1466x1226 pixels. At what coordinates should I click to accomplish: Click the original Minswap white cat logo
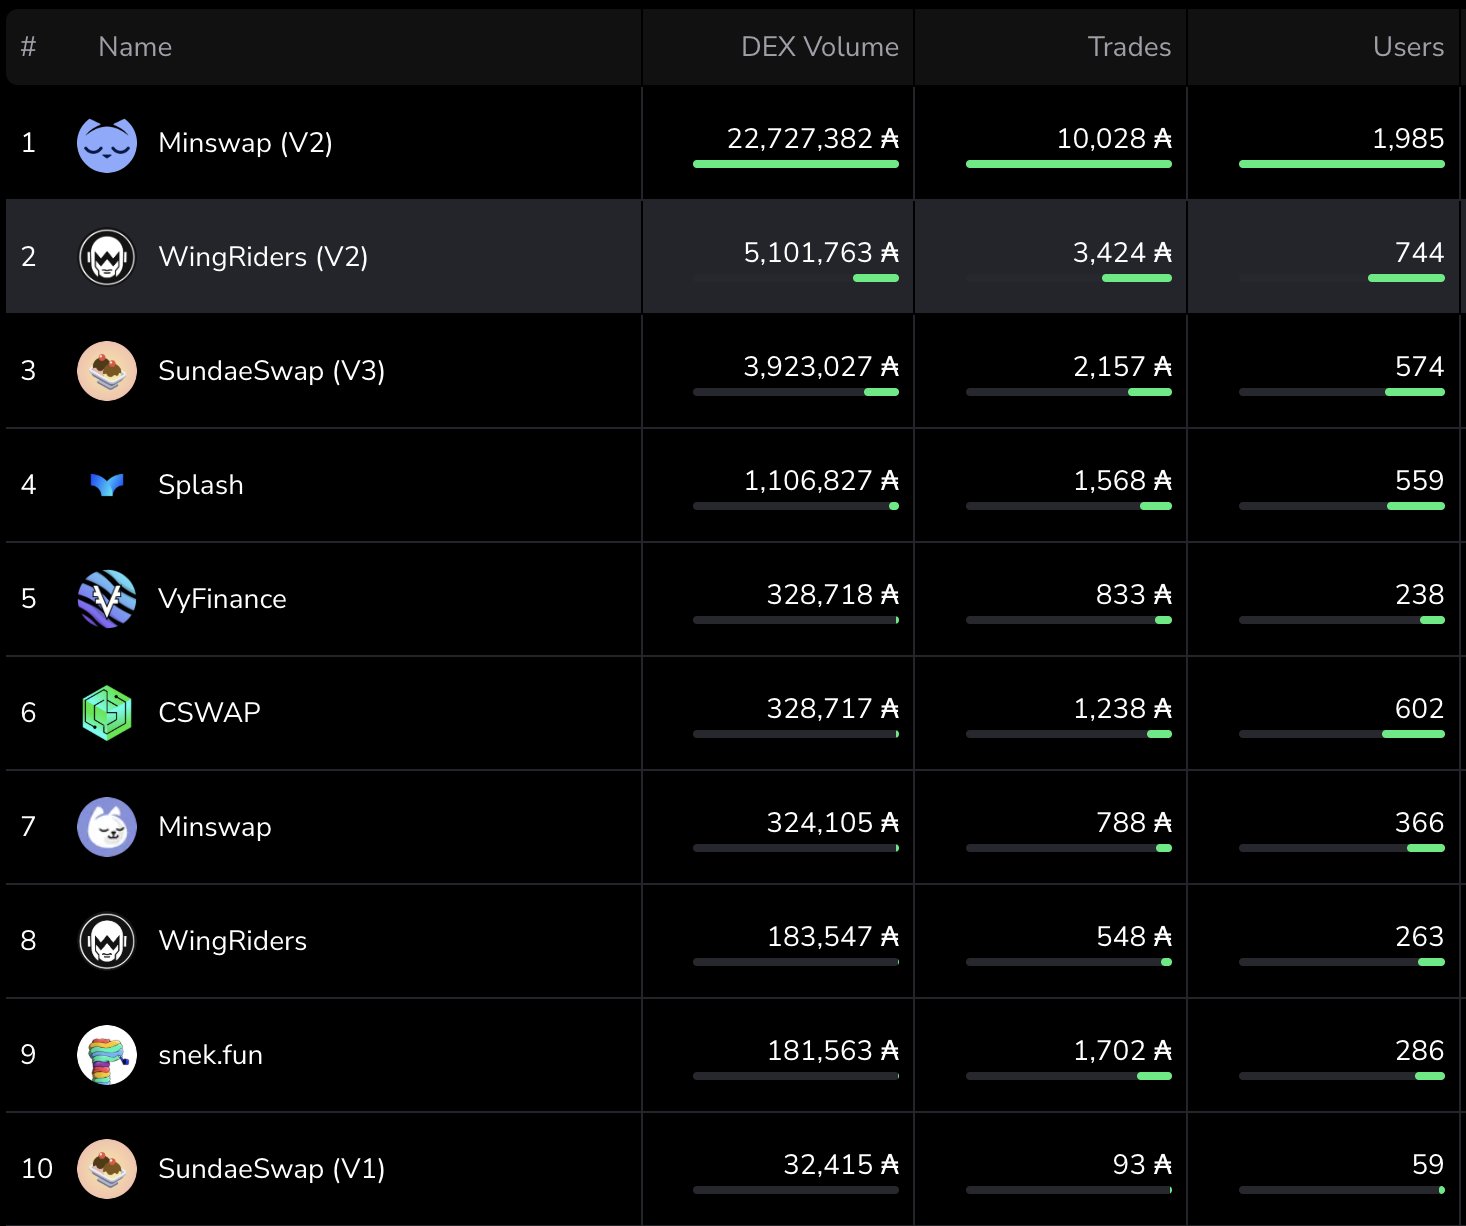coord(107,827)
